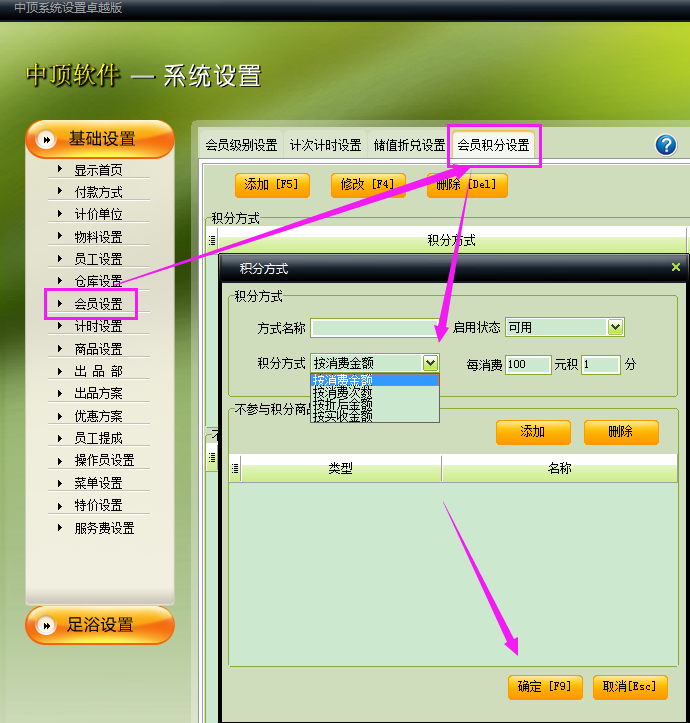Open 积分方式 combo box arrow

coord(430,363)
